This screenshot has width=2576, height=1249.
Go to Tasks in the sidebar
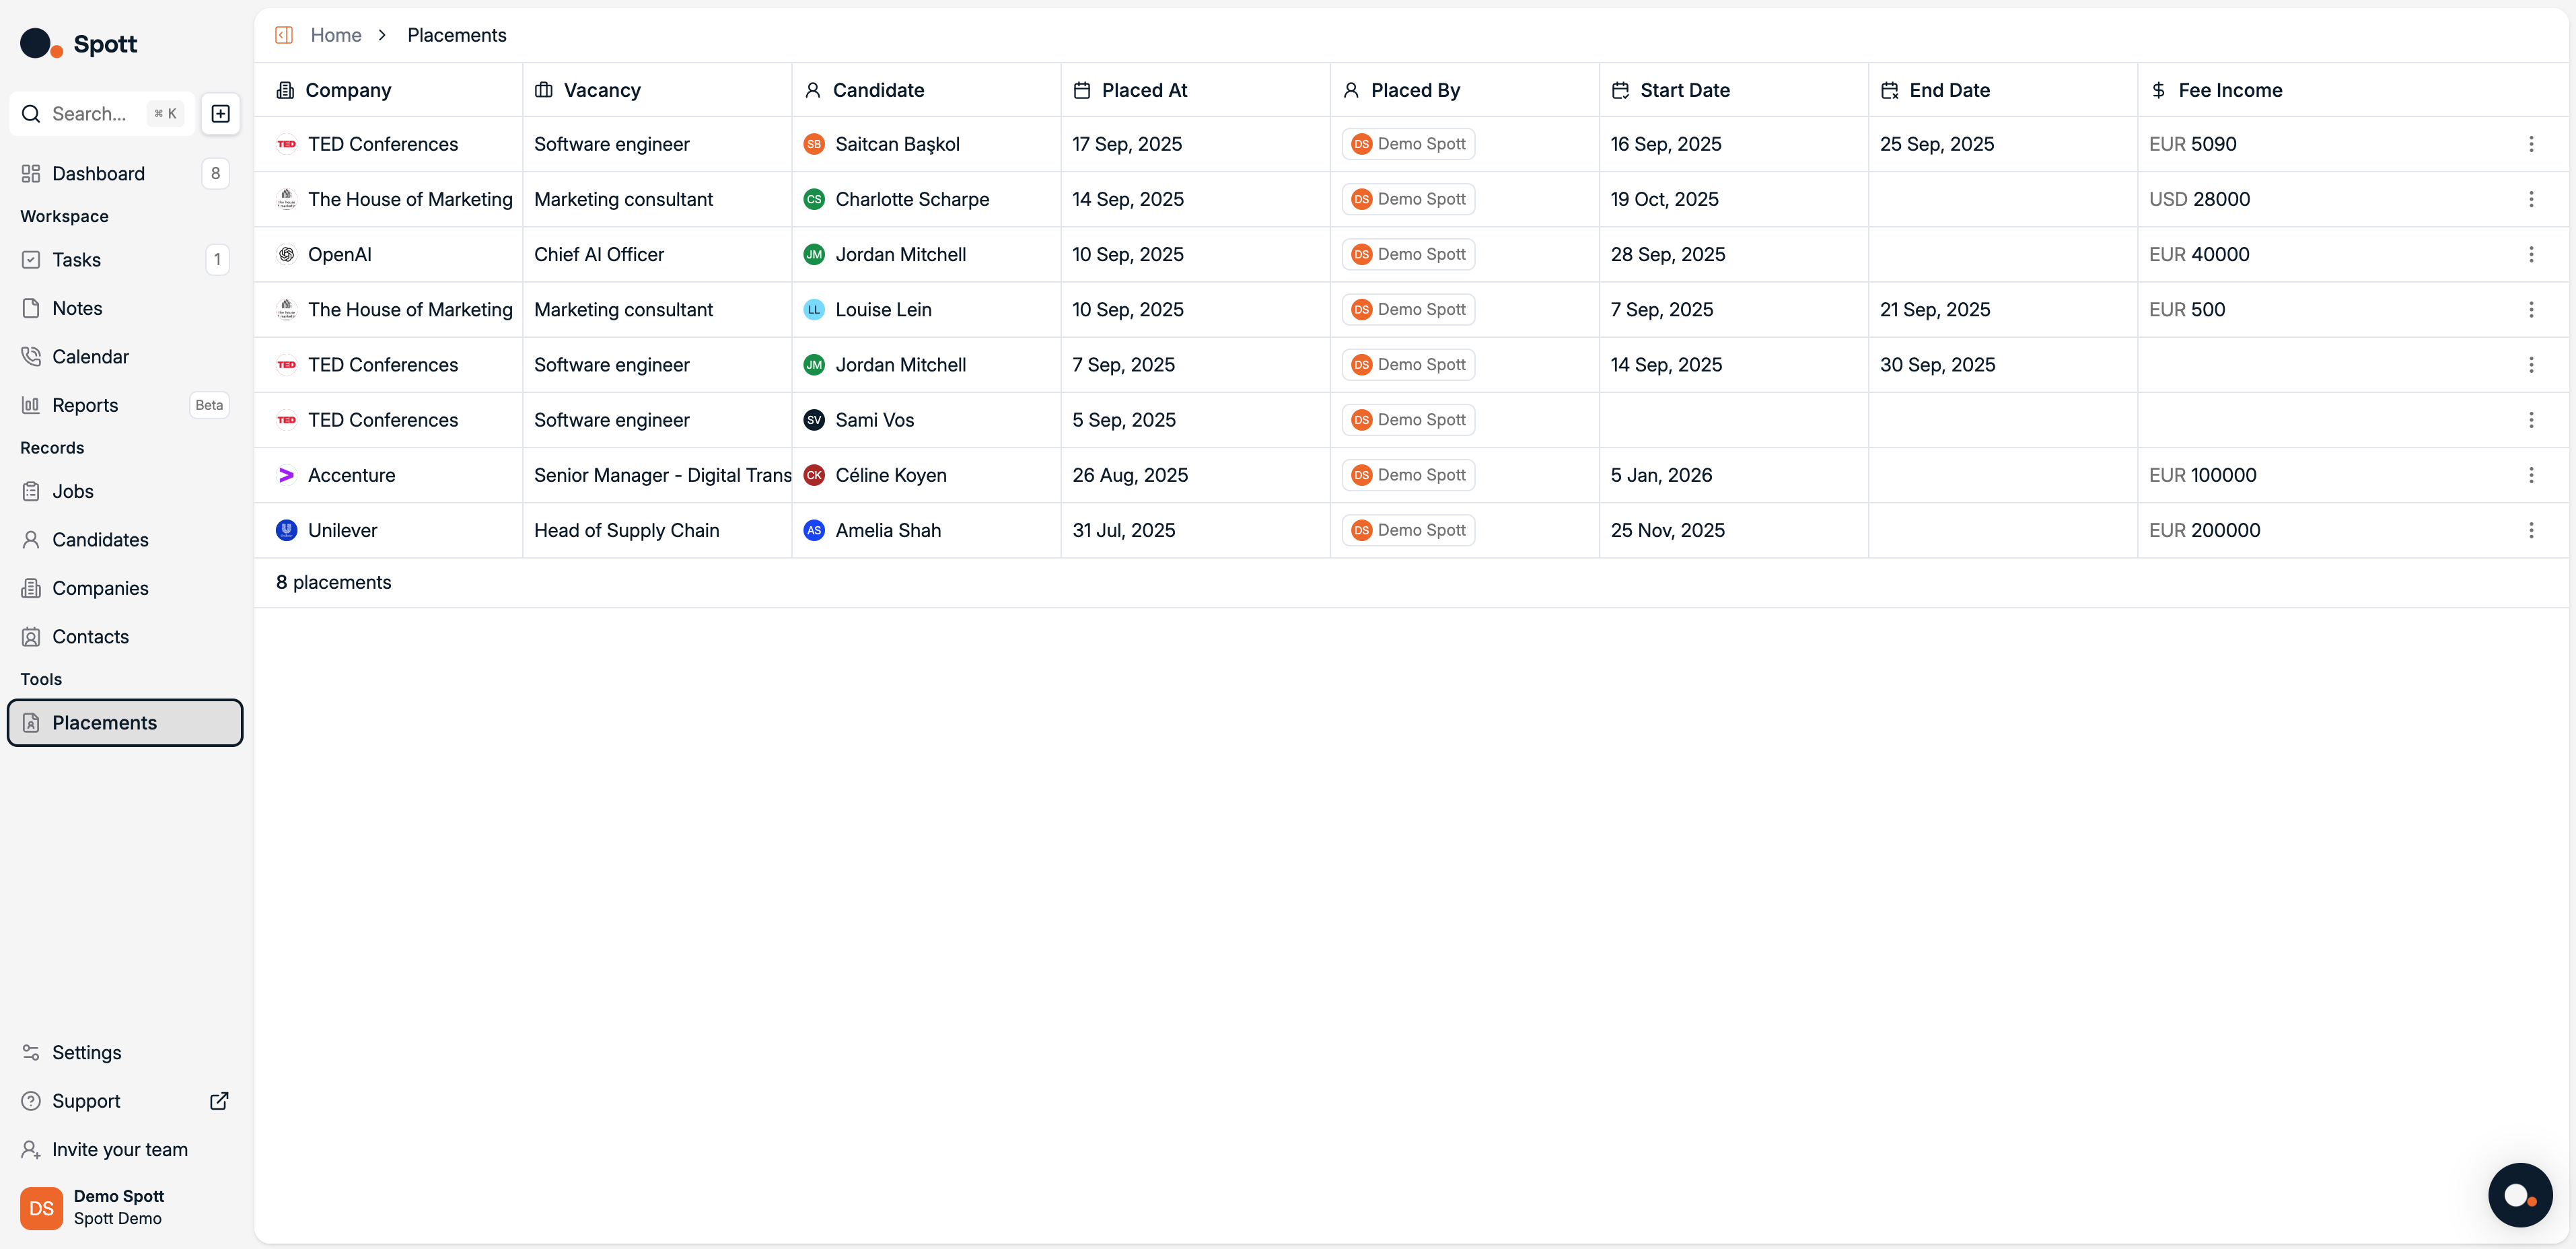click(124, 260)
